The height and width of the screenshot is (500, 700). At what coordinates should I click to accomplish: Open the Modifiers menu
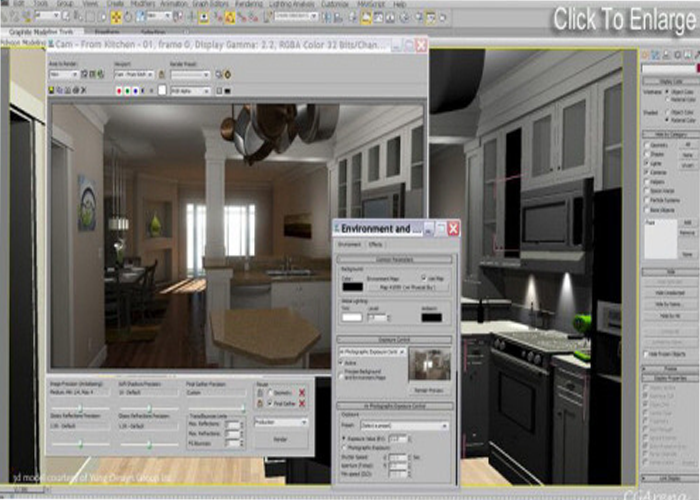click(143, 4)
